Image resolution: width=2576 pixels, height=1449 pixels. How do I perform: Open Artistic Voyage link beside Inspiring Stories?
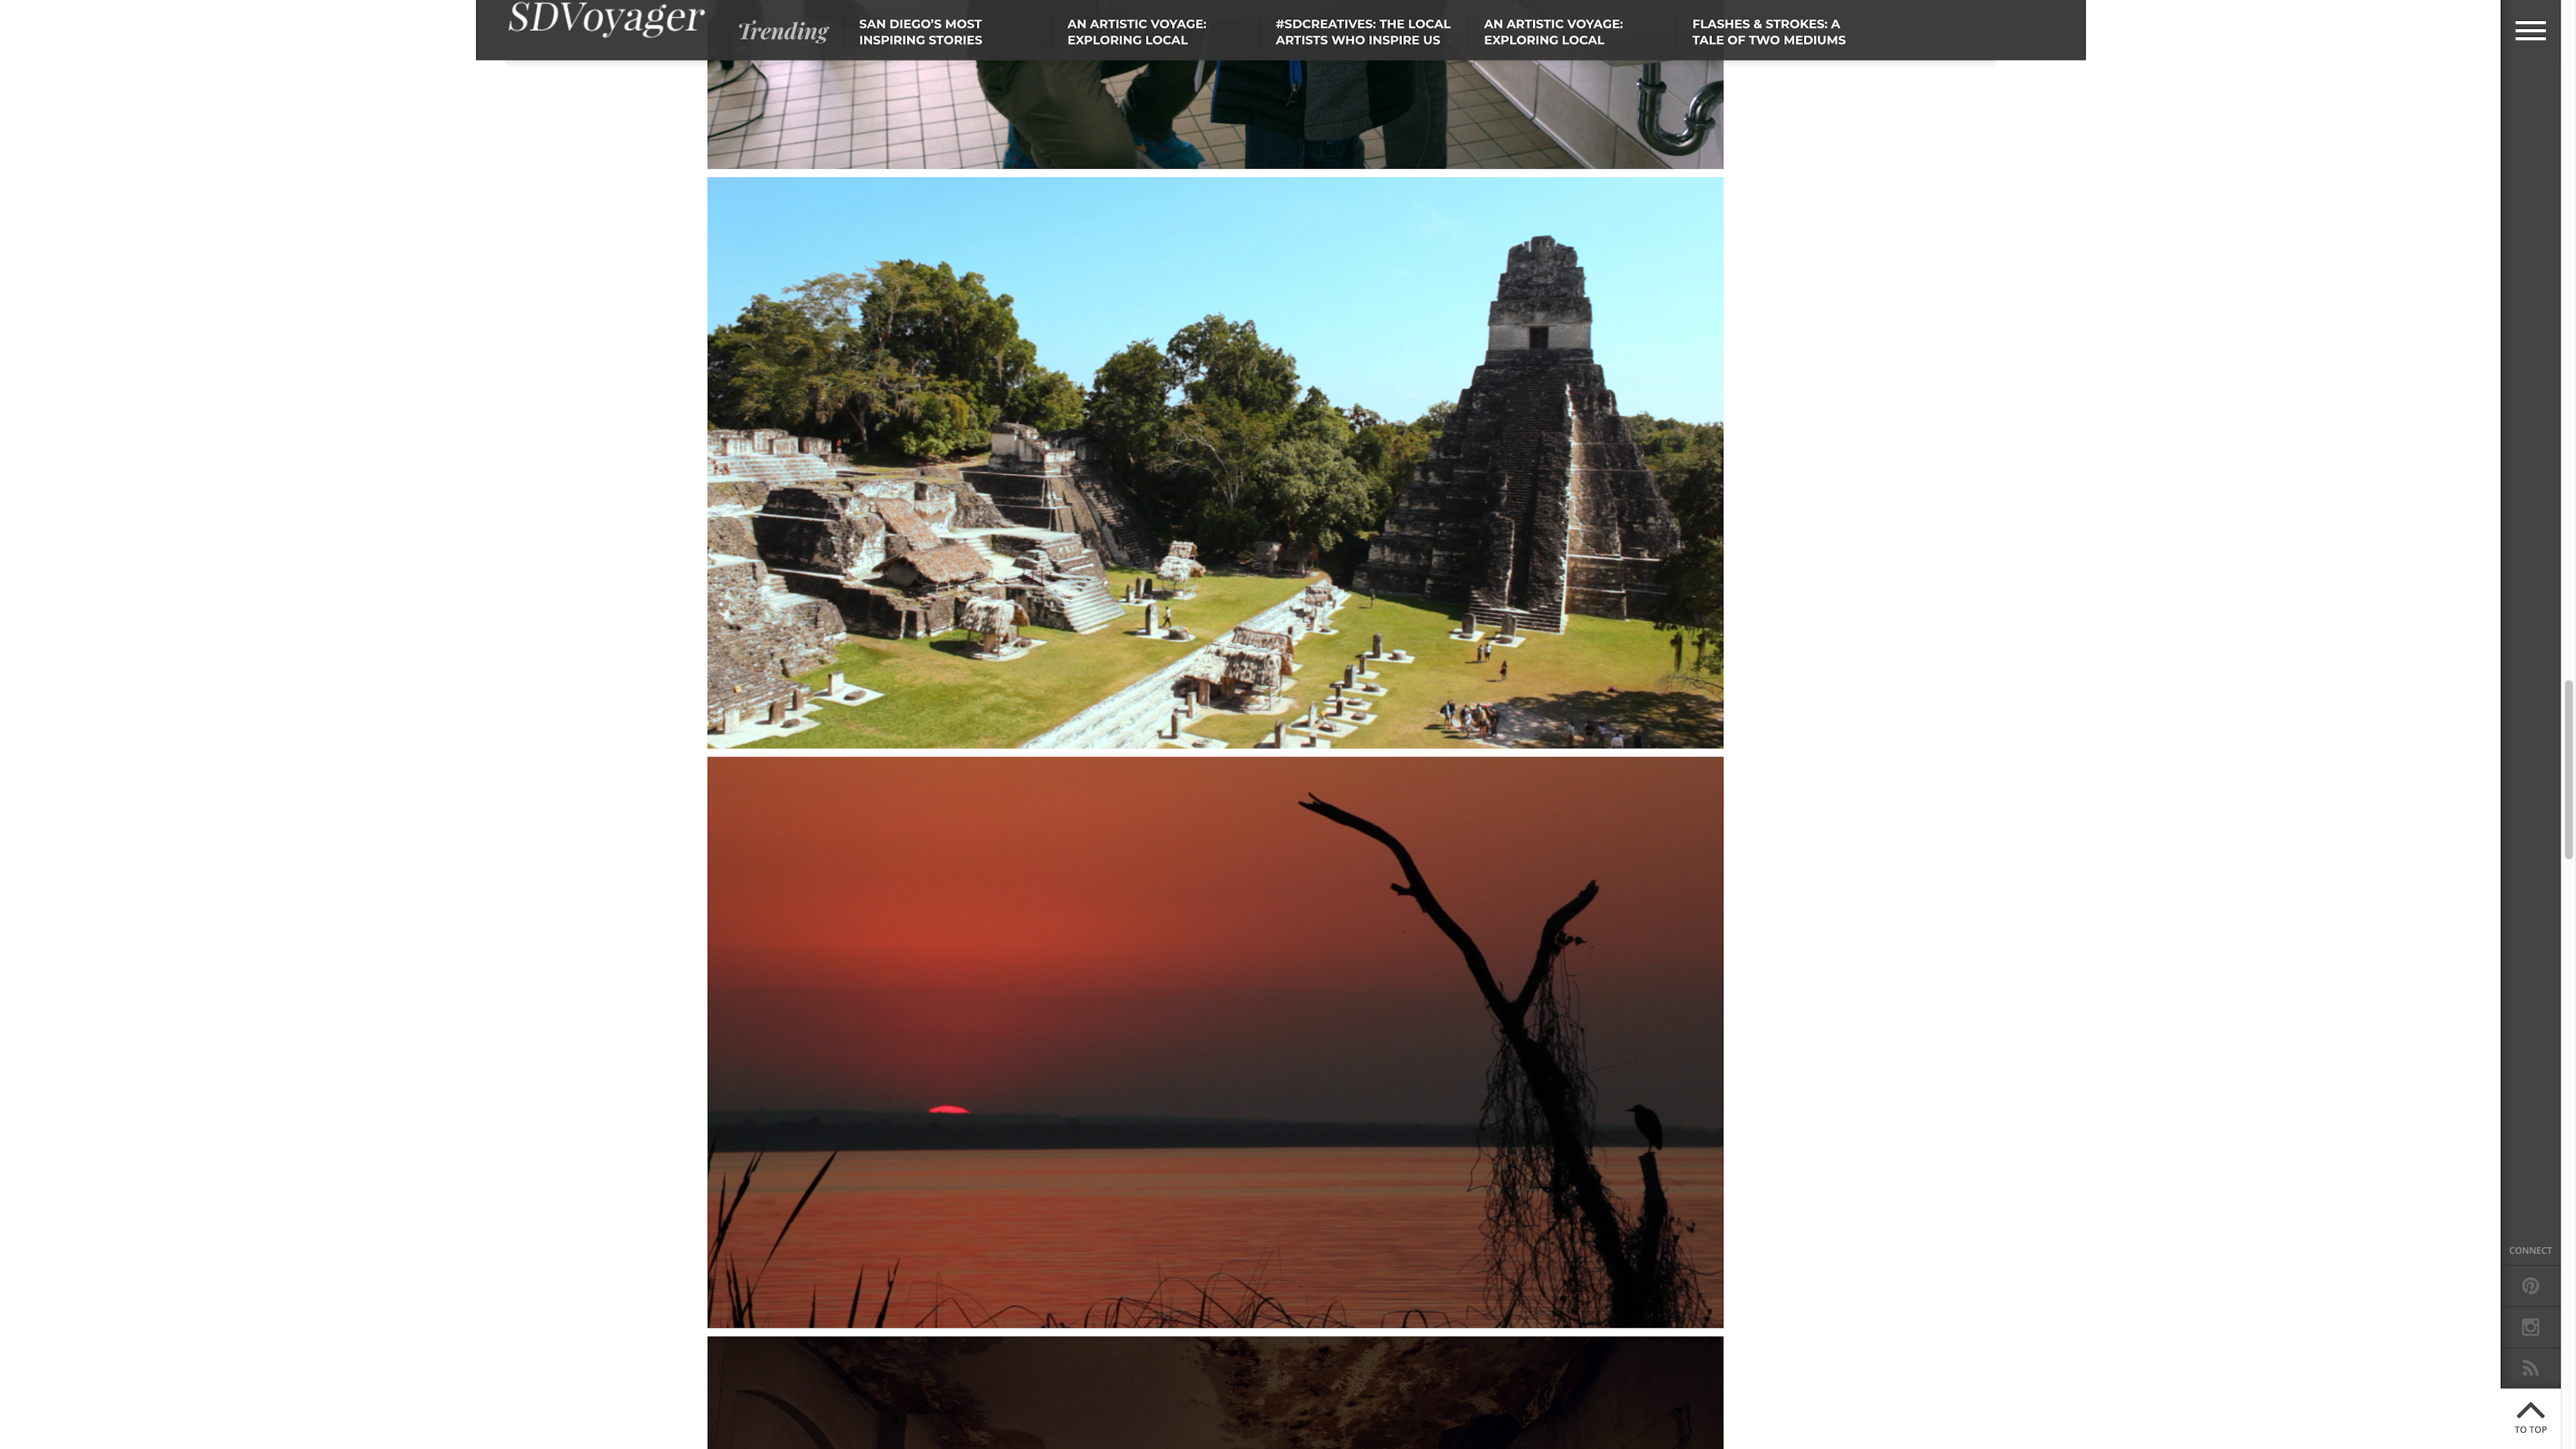point(1136,32)
